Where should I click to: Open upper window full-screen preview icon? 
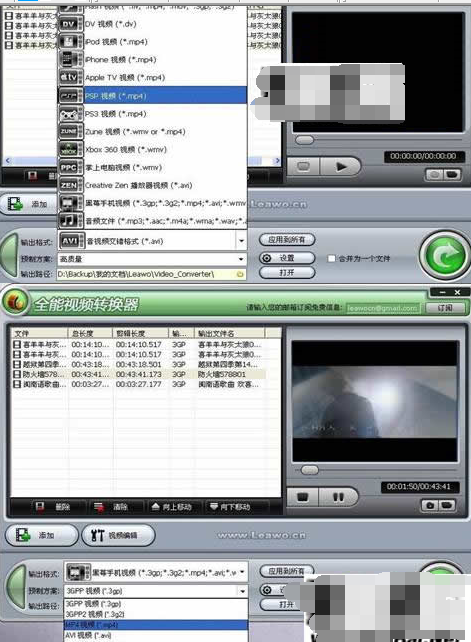click(x=451, y=175)
